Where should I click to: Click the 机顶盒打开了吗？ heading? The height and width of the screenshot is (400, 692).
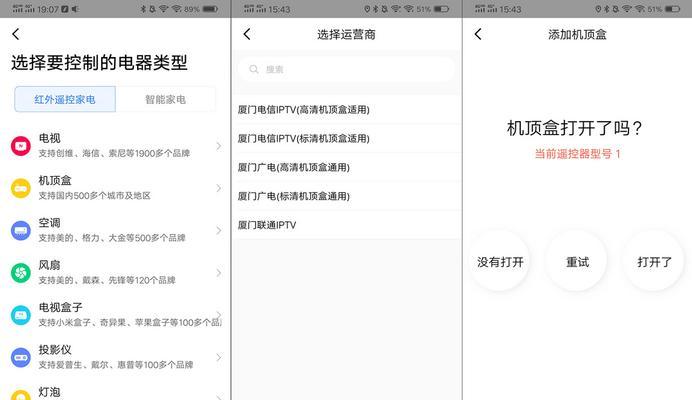[x=575, y=128]
